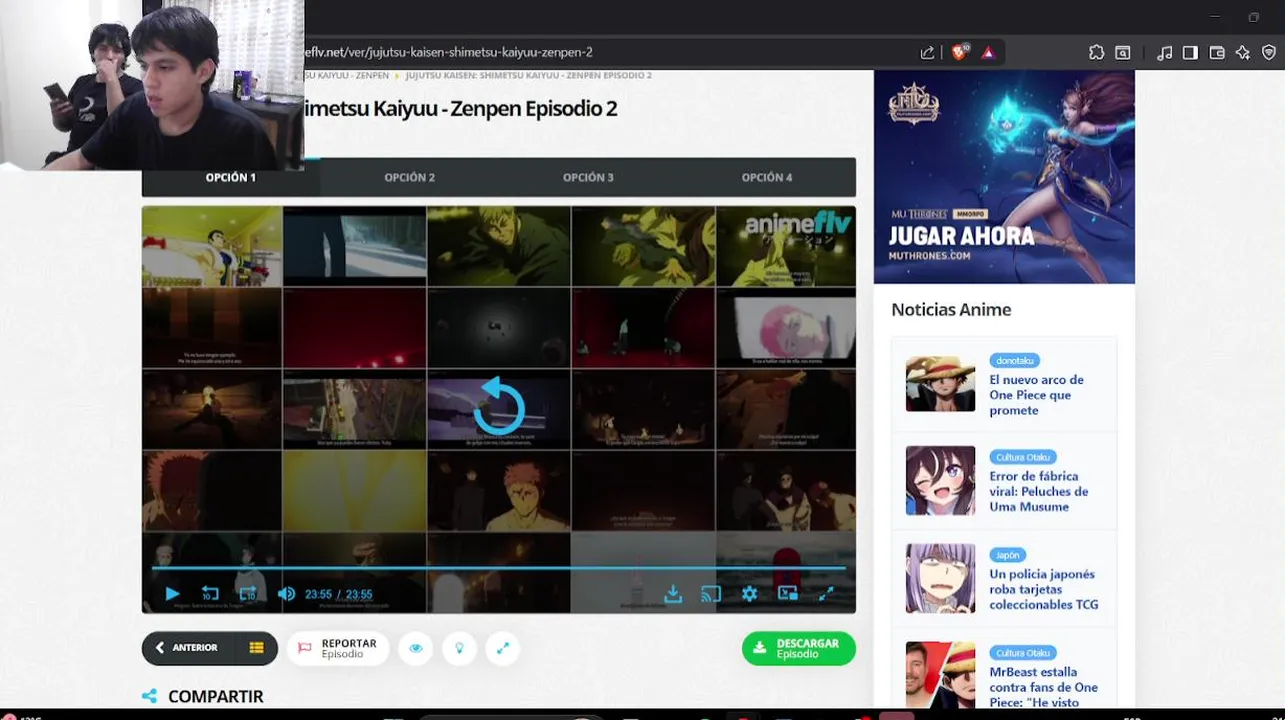
Task: Click the COMPARTIR share icon
Action: (149, 696)
